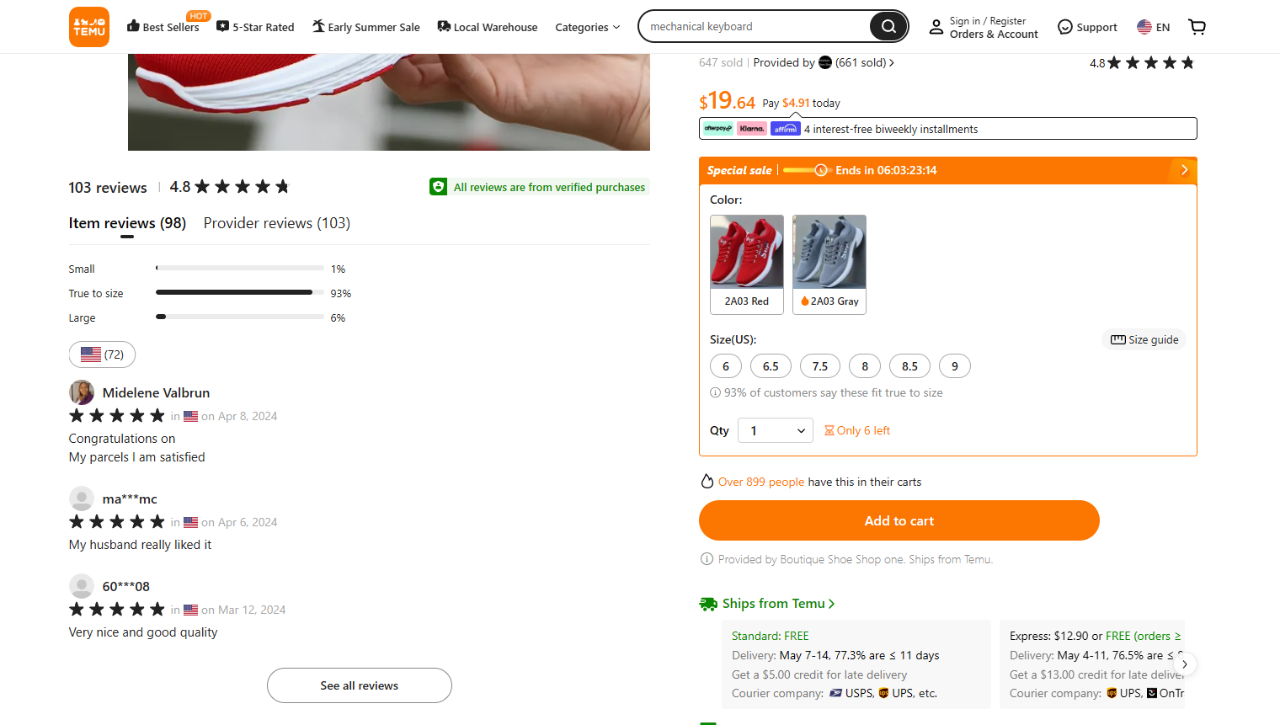The height and width of the screenshot is (725, 1280).
Task: Expand the Special sale banner arrow
Action: pyautogui.click(x=1184, y=170)
